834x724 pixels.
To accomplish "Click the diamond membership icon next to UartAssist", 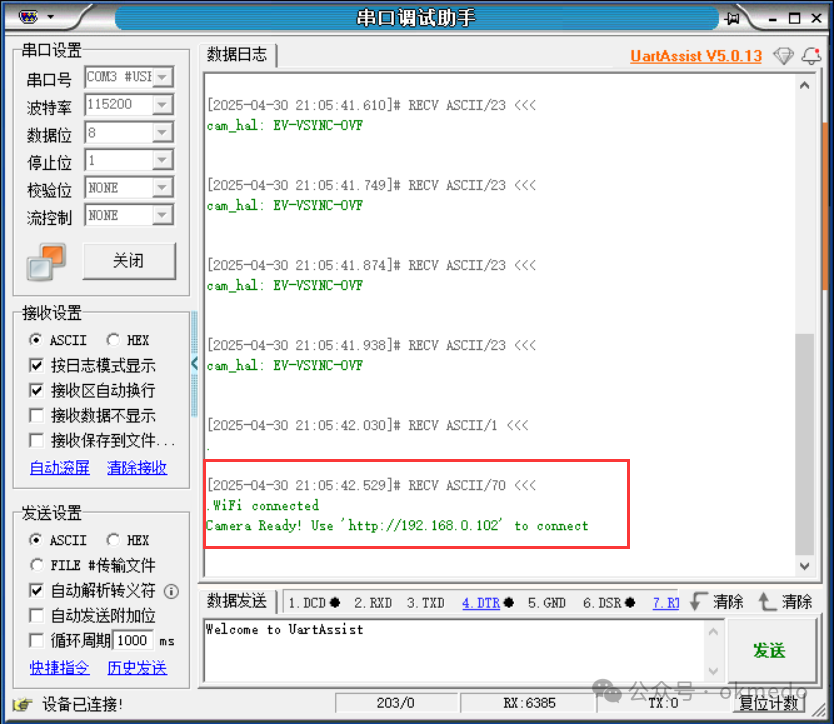I will tap(783, 56).
